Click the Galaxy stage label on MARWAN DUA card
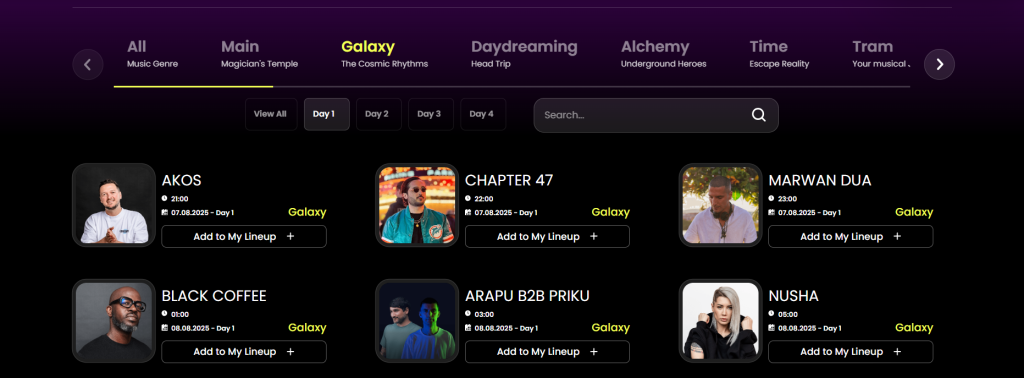This screenshot has width=1024, height=378. coord(914,212)
